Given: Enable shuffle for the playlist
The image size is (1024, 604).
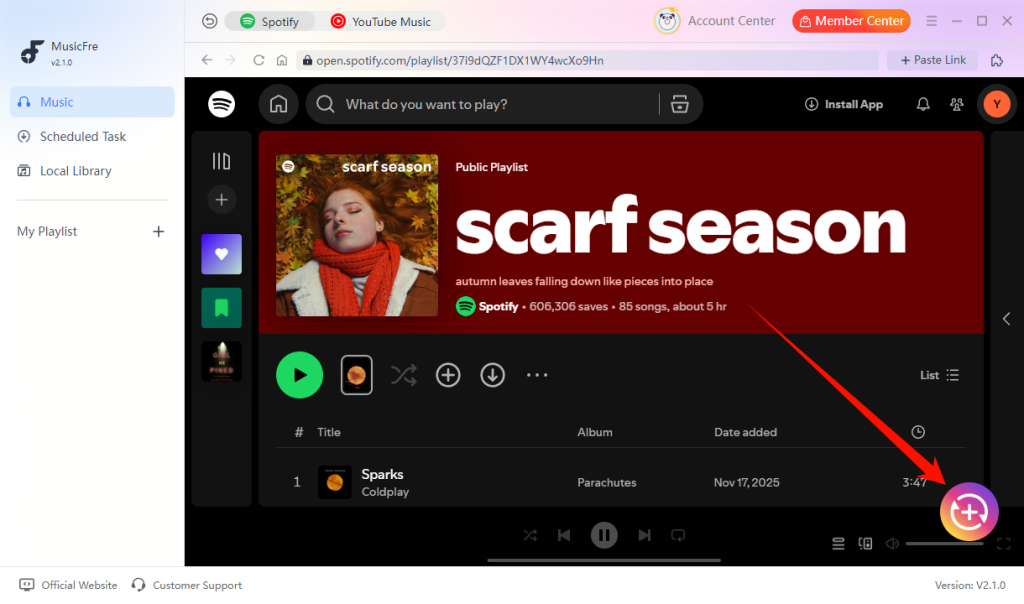Looking at the screenshot, I should pyautogui.click(x=404, y=375).
